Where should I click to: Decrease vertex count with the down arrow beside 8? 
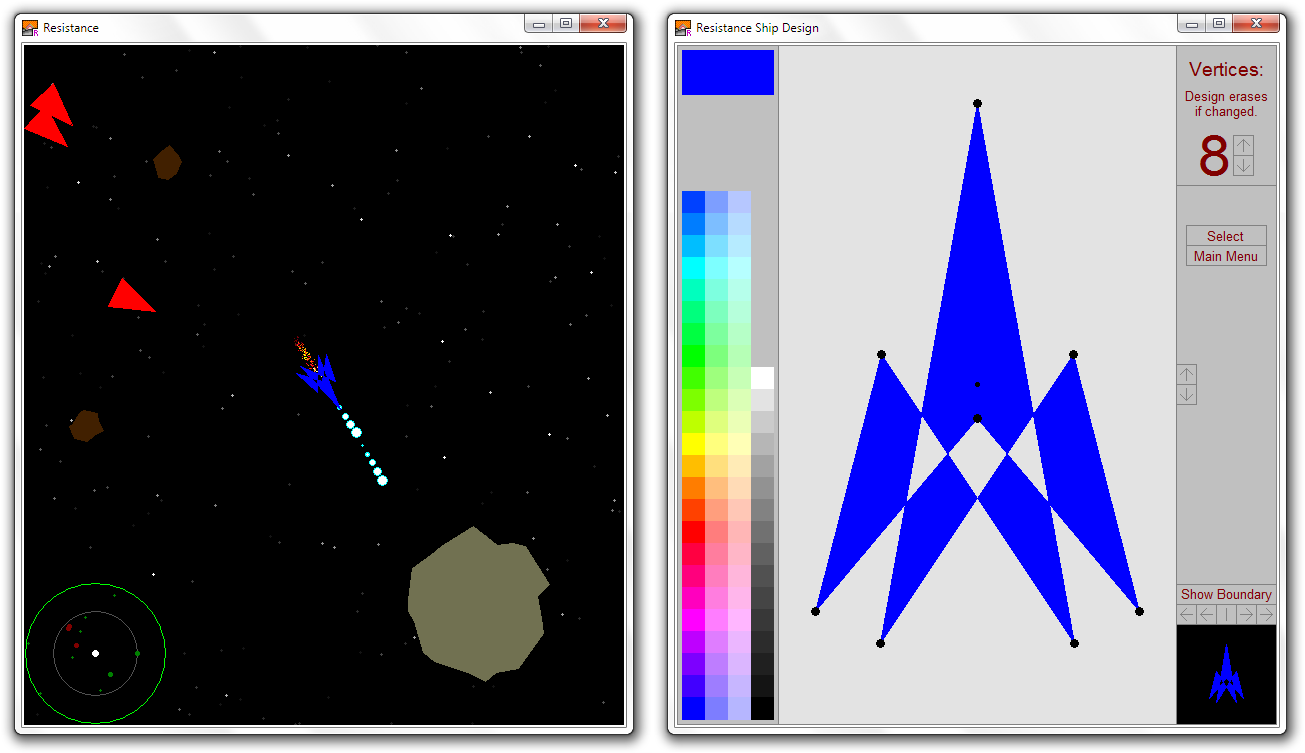click(x=1243, y=166)
